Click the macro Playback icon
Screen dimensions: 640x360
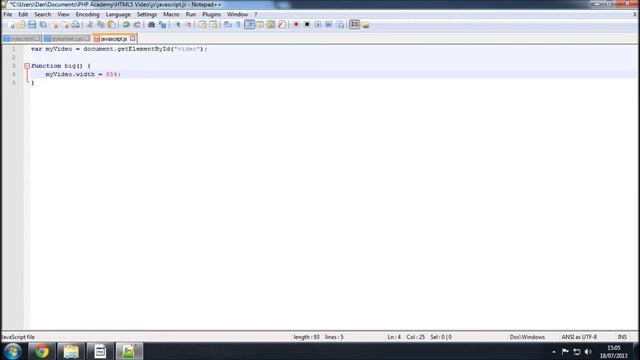318,25
